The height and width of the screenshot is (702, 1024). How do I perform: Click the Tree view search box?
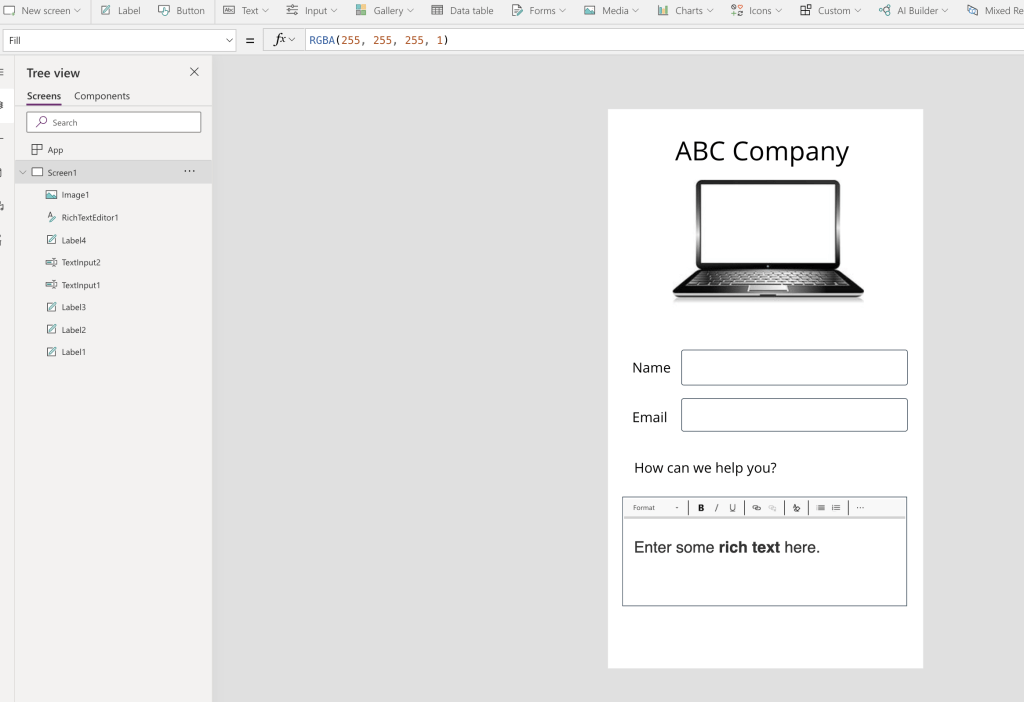tap(114, 122)
